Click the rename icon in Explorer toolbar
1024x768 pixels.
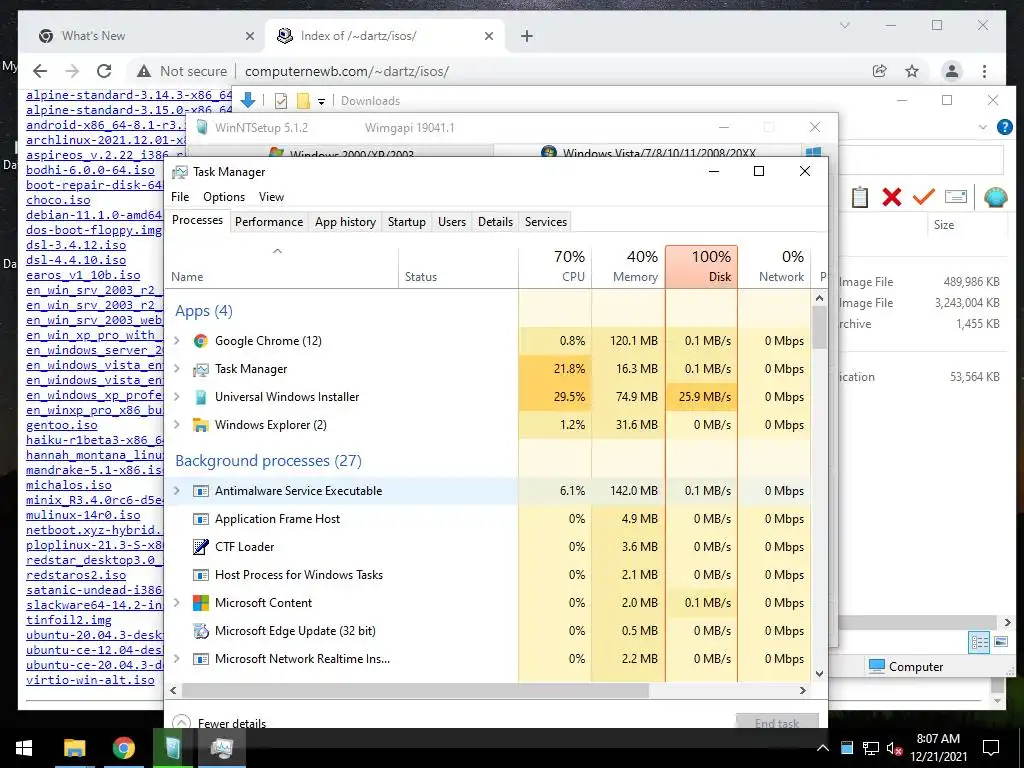tap(955, 197)
